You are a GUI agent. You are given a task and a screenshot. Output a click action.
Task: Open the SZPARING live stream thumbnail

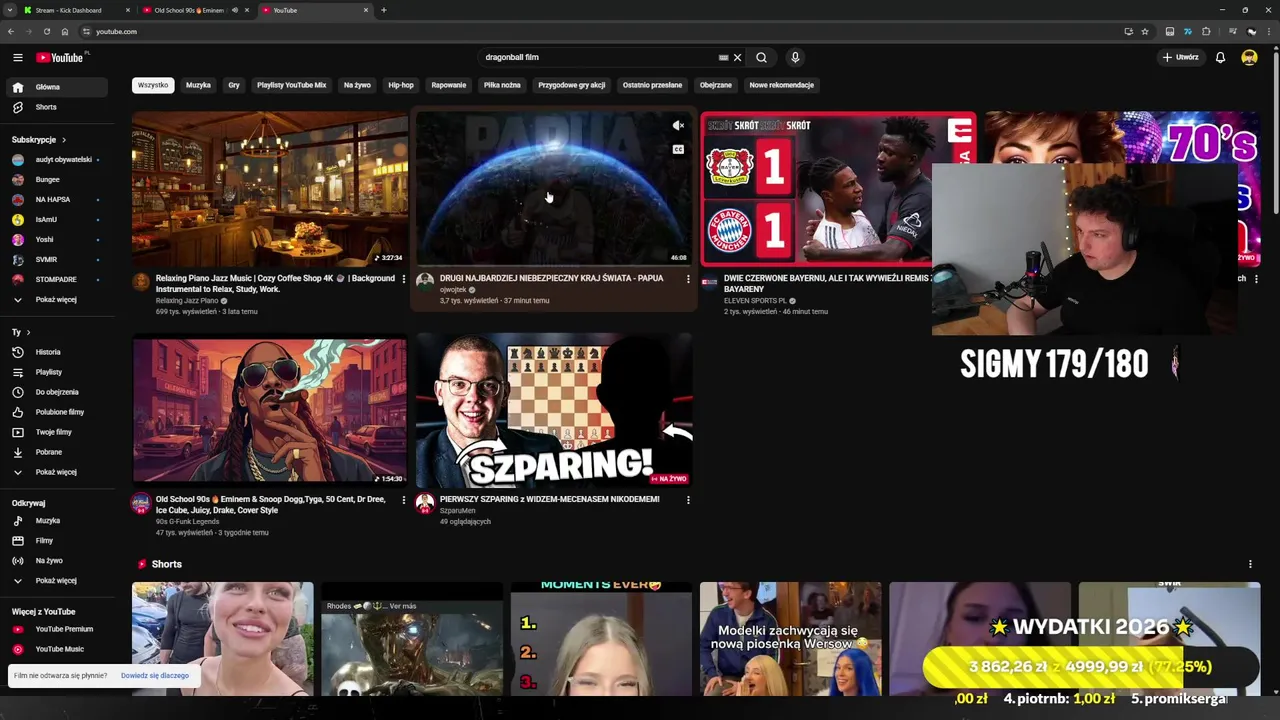[x=554, y=410]
